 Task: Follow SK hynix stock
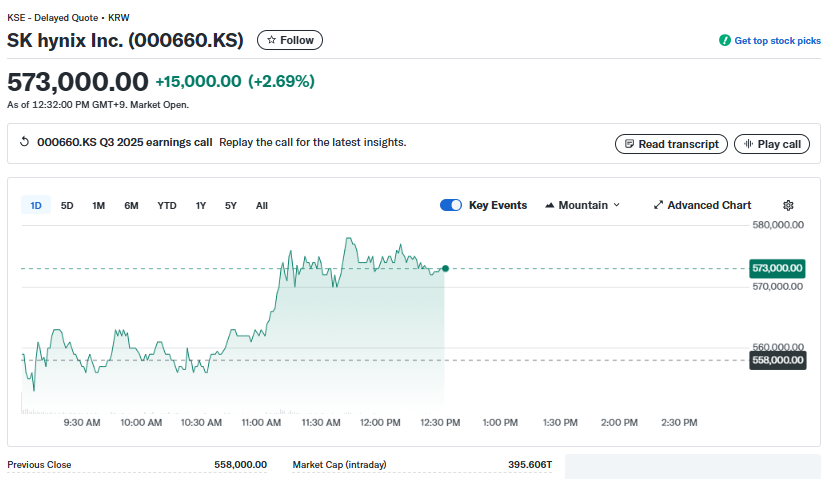coord(290,40)
